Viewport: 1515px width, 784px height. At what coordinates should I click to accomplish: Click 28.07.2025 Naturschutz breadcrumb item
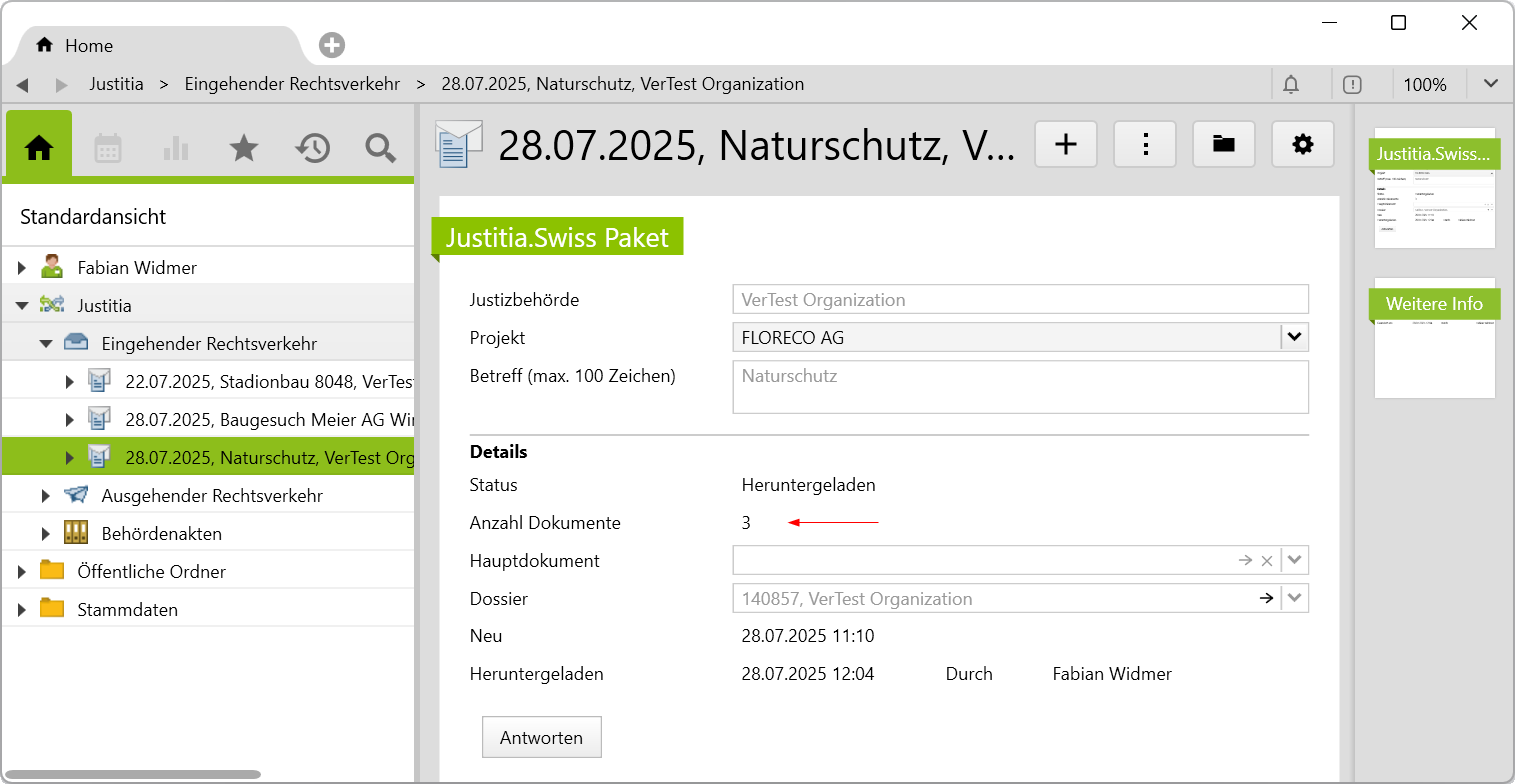point(622,85)
